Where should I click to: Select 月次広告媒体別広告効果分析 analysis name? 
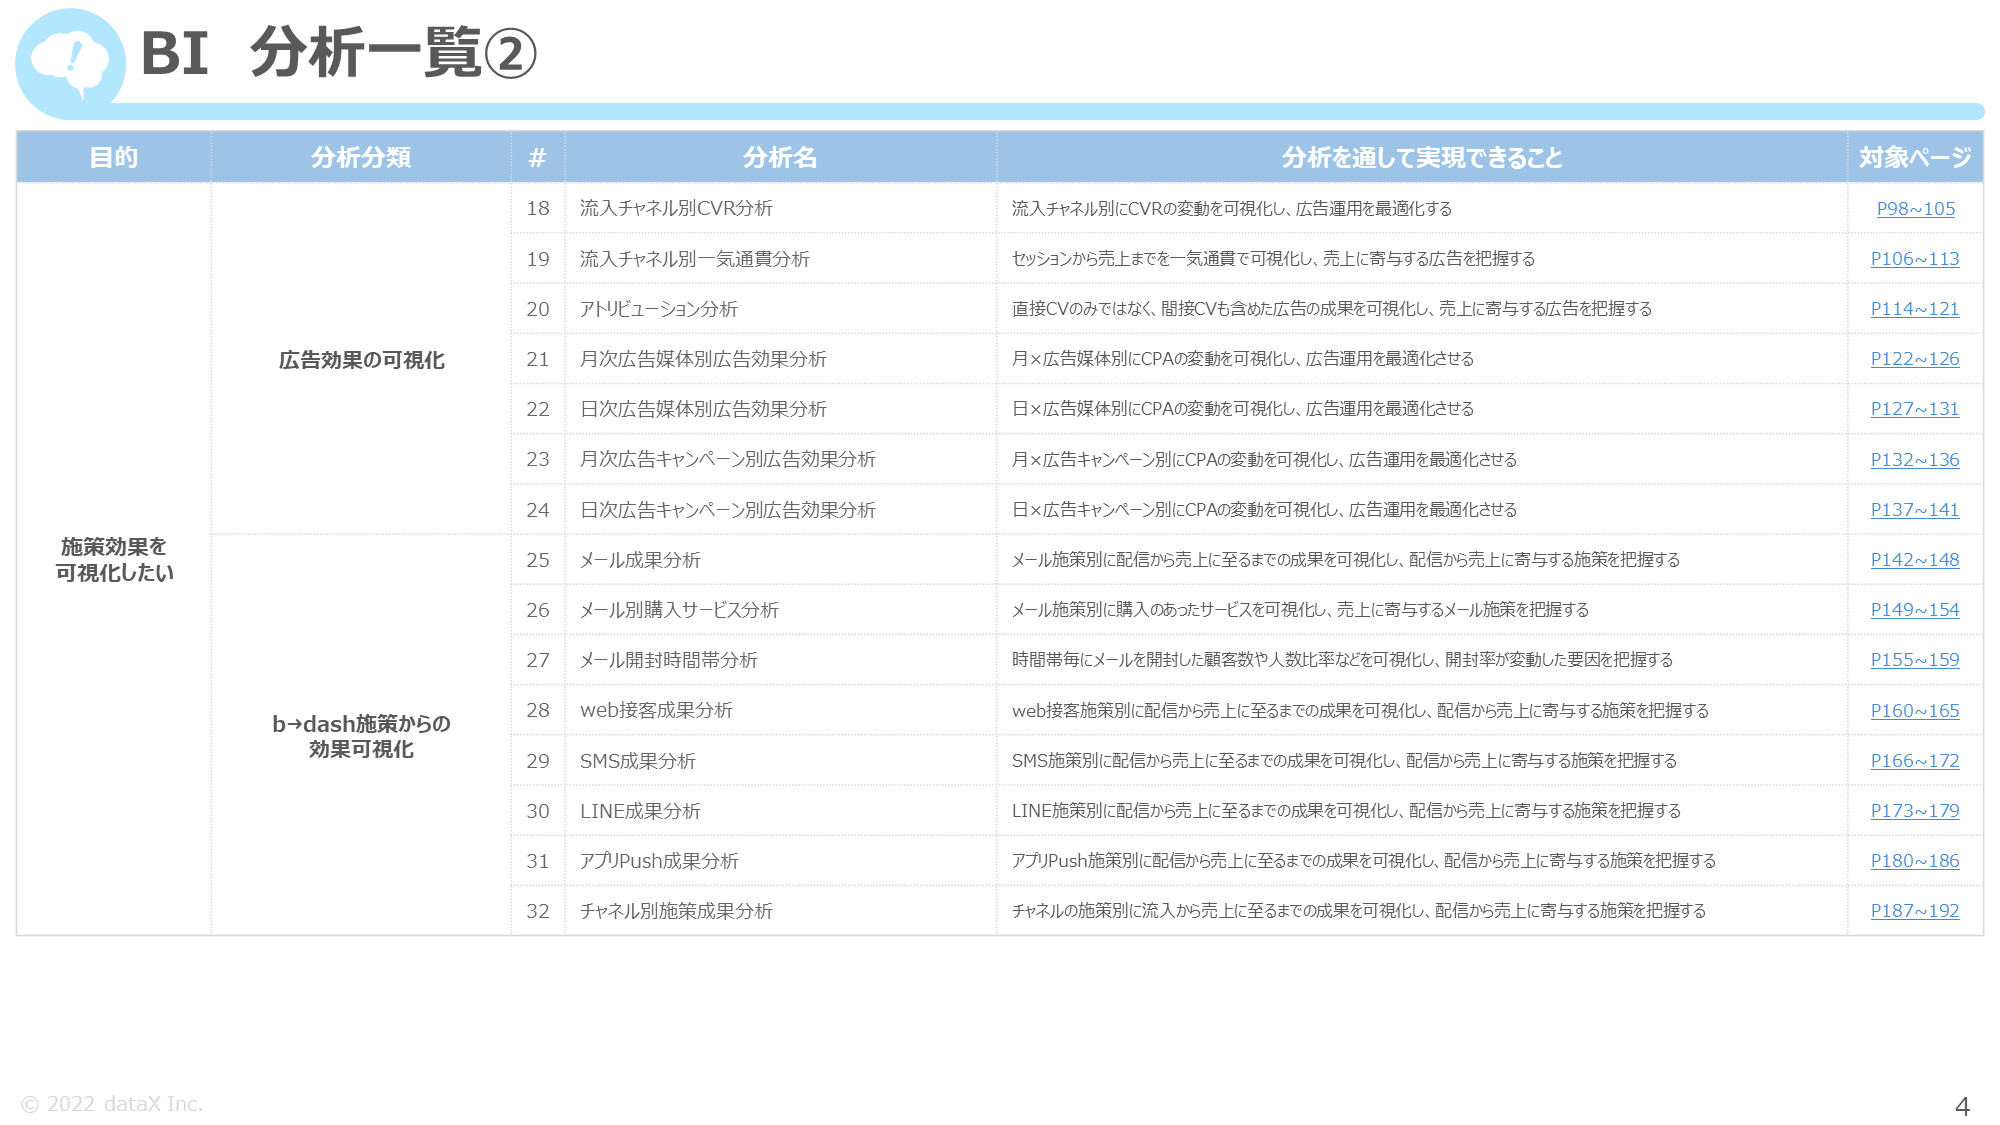703,359
